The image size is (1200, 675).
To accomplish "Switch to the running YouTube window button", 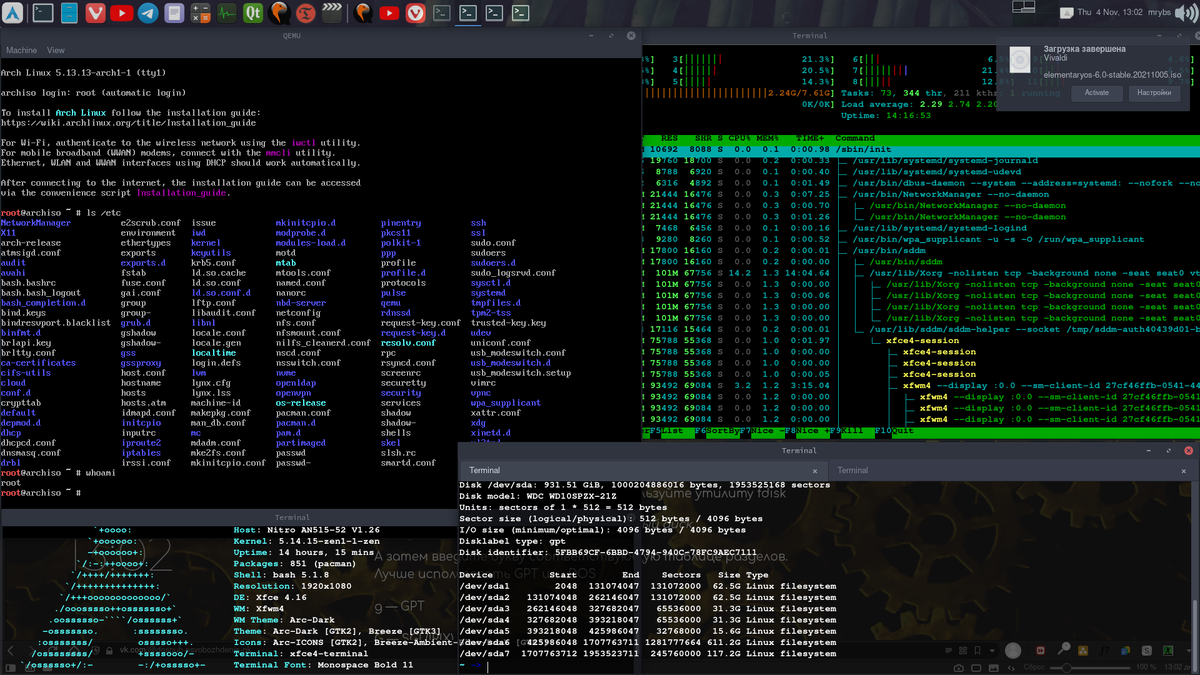I will [390, 13].
